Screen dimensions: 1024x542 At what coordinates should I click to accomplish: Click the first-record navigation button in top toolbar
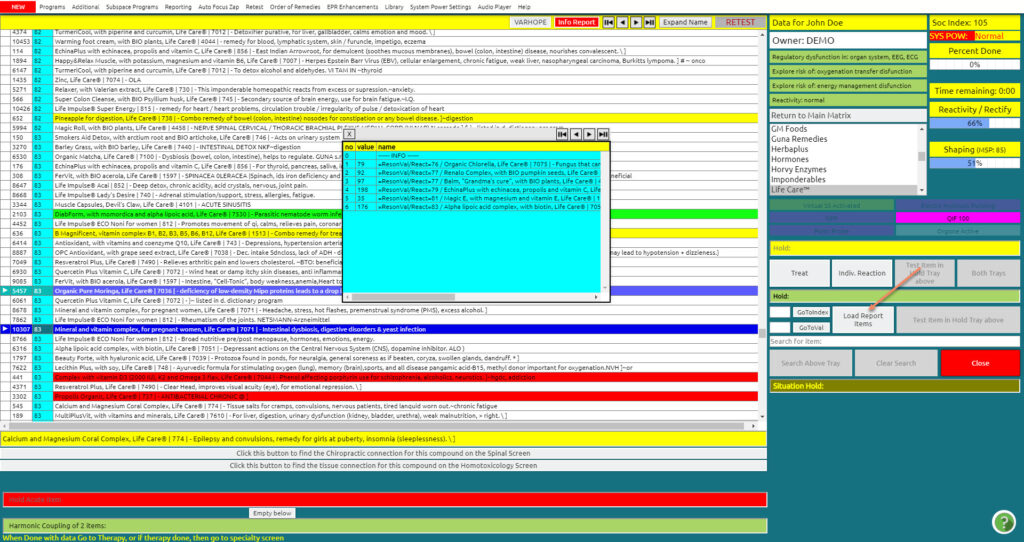coord(609,21)
